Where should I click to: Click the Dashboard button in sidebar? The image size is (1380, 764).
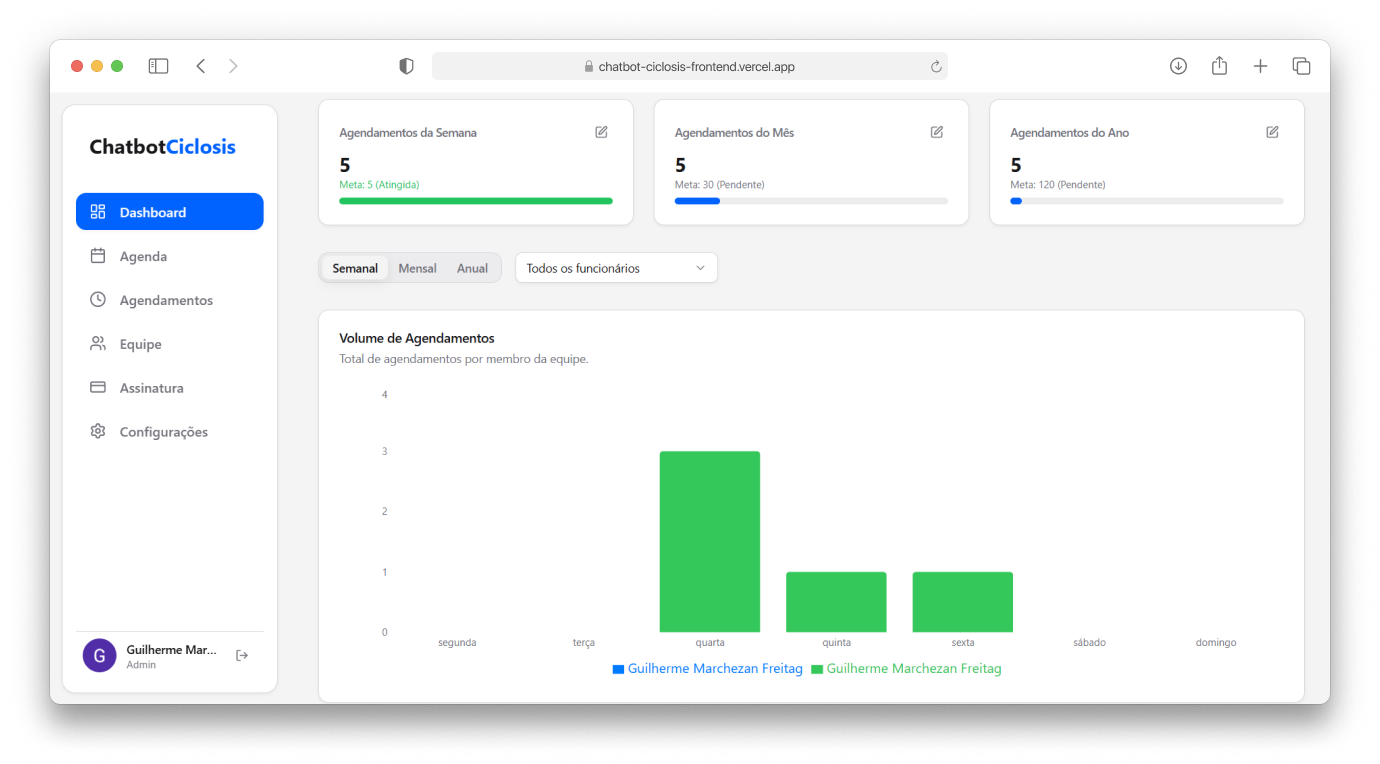click(x=170, y=212)
